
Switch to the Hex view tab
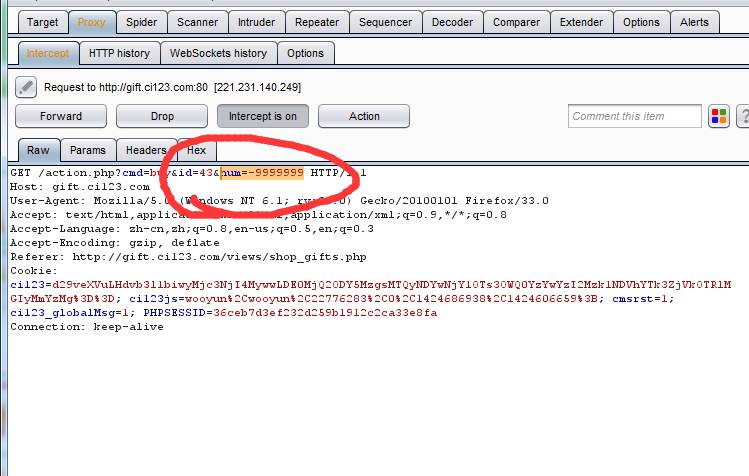(x=196, y=150)
